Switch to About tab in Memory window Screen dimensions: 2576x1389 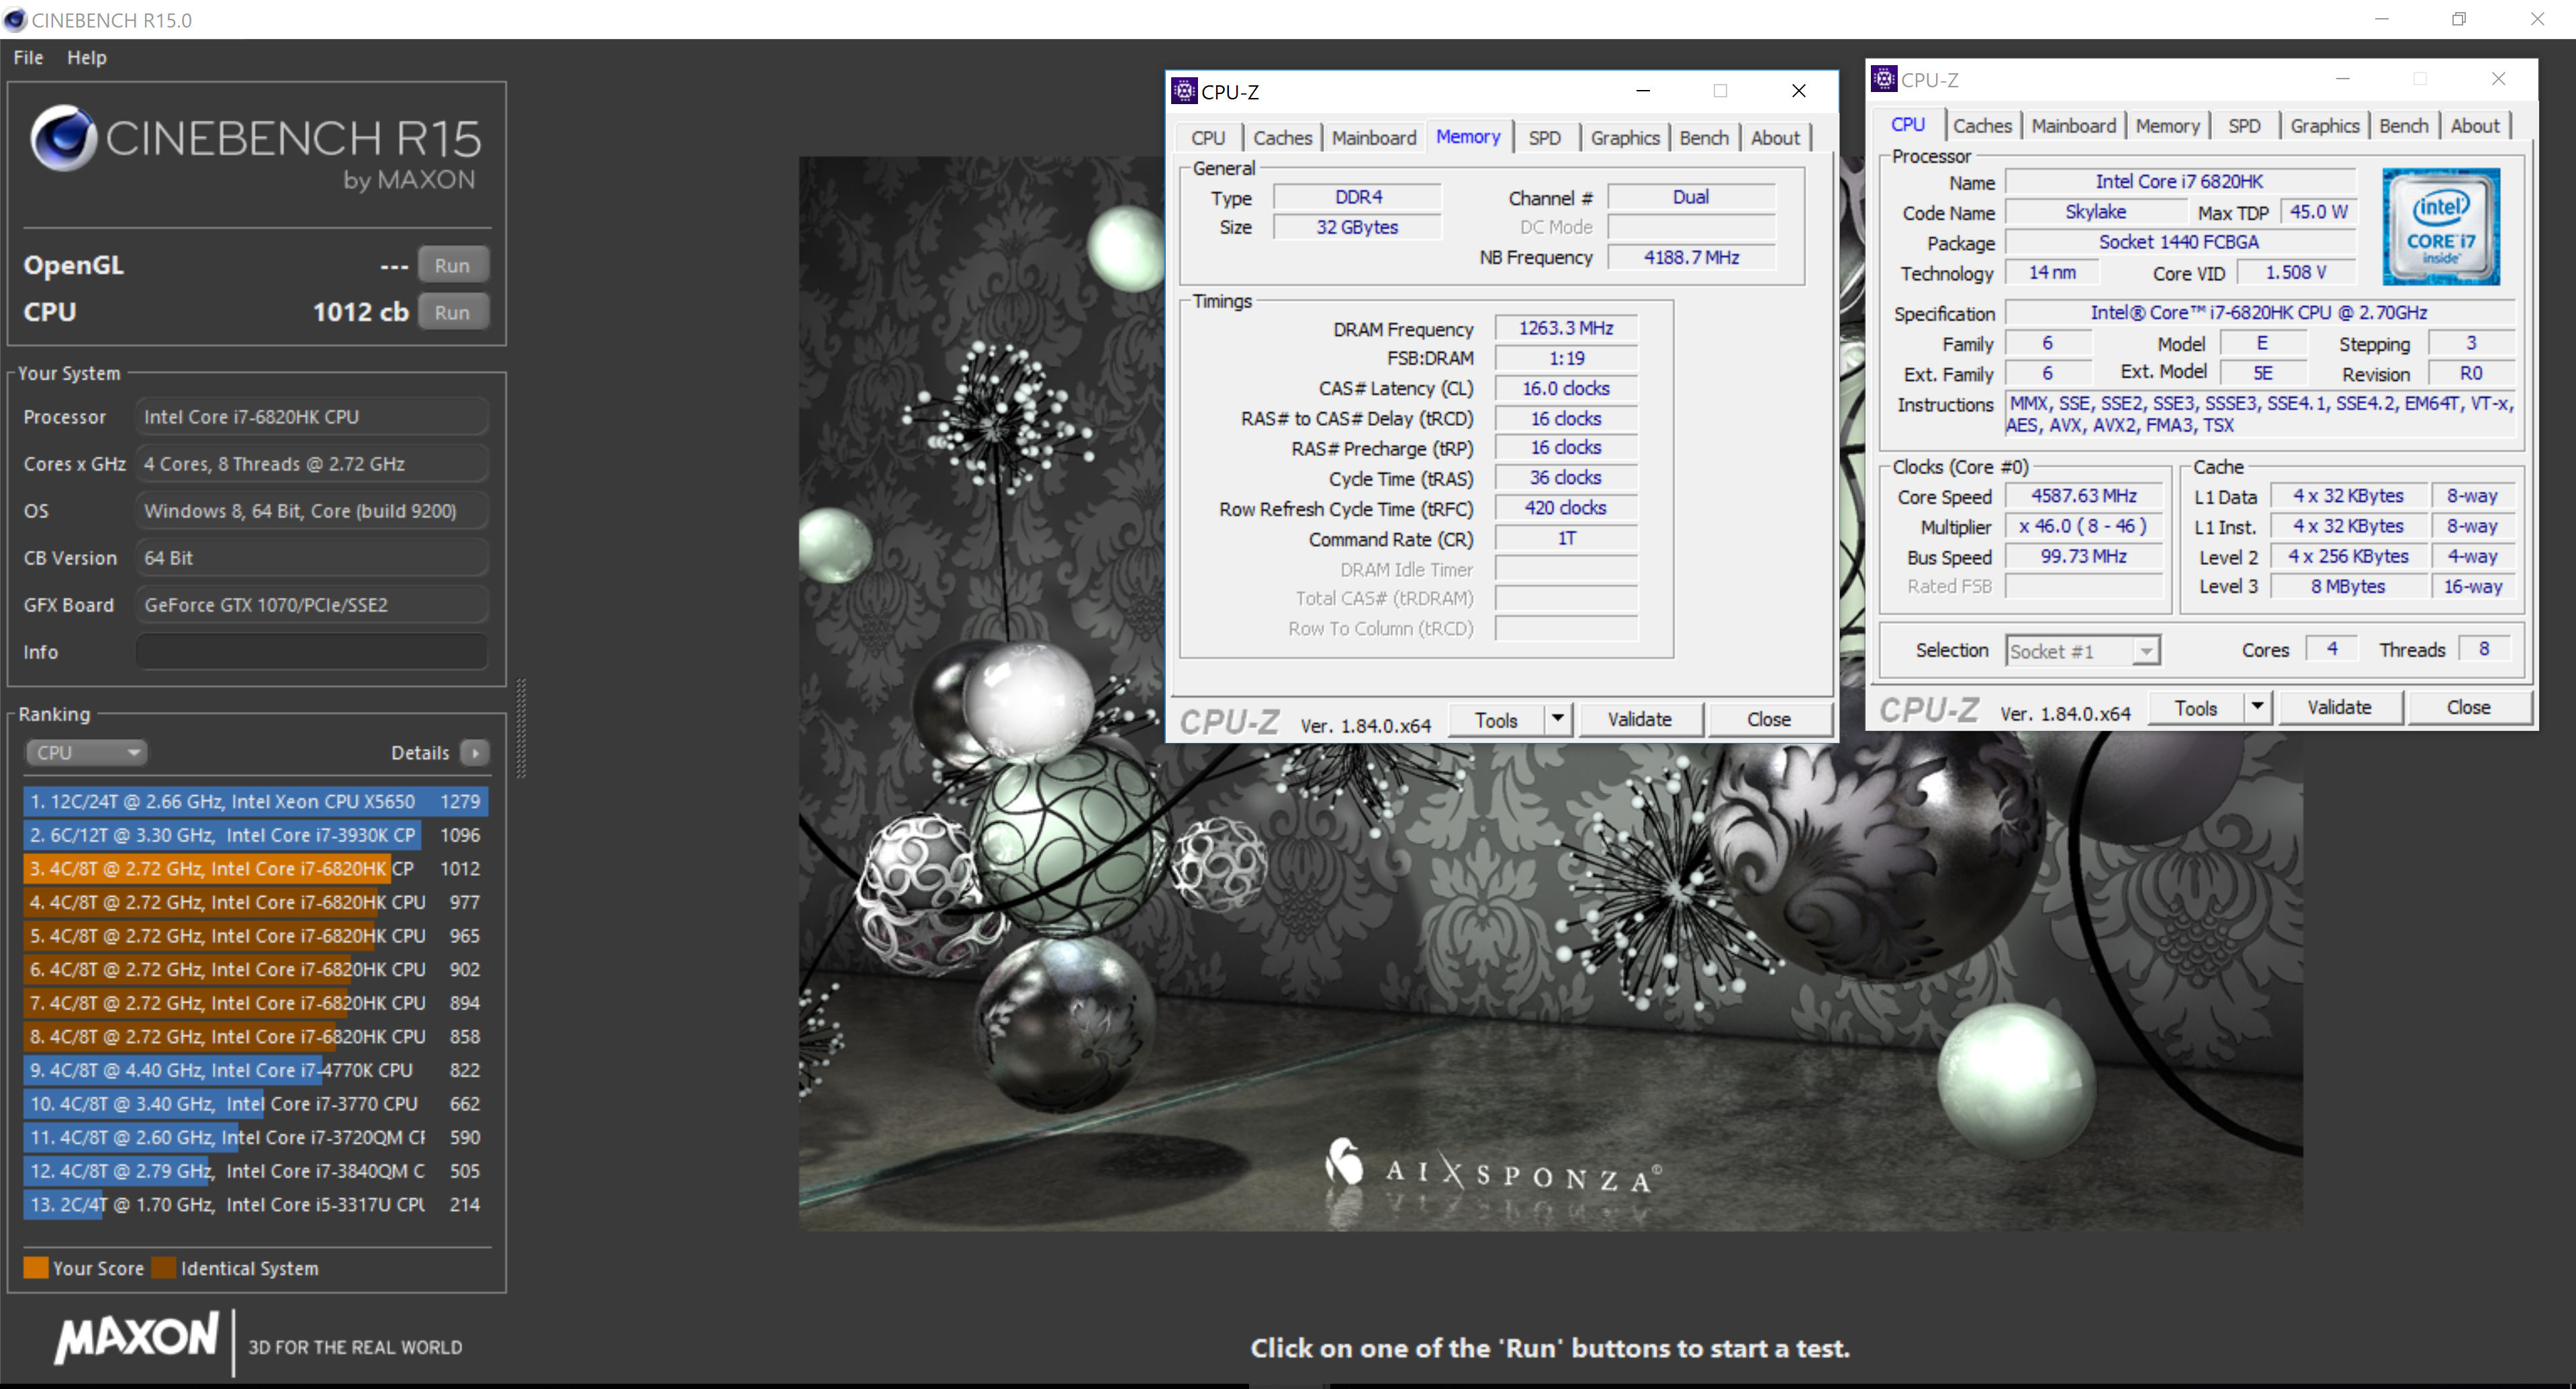pos(1775,138)
